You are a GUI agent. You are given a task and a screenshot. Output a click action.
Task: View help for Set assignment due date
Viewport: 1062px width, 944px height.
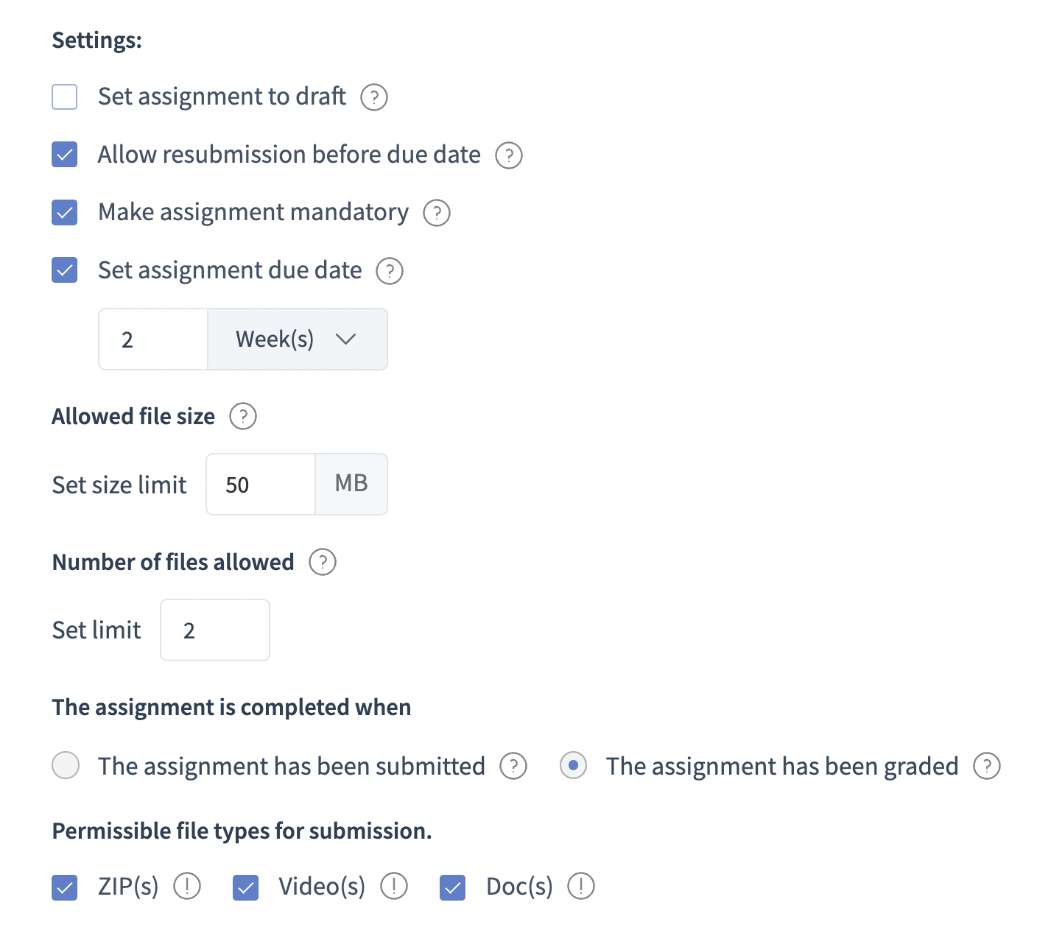pyautogui.click(x=389, y=270)
